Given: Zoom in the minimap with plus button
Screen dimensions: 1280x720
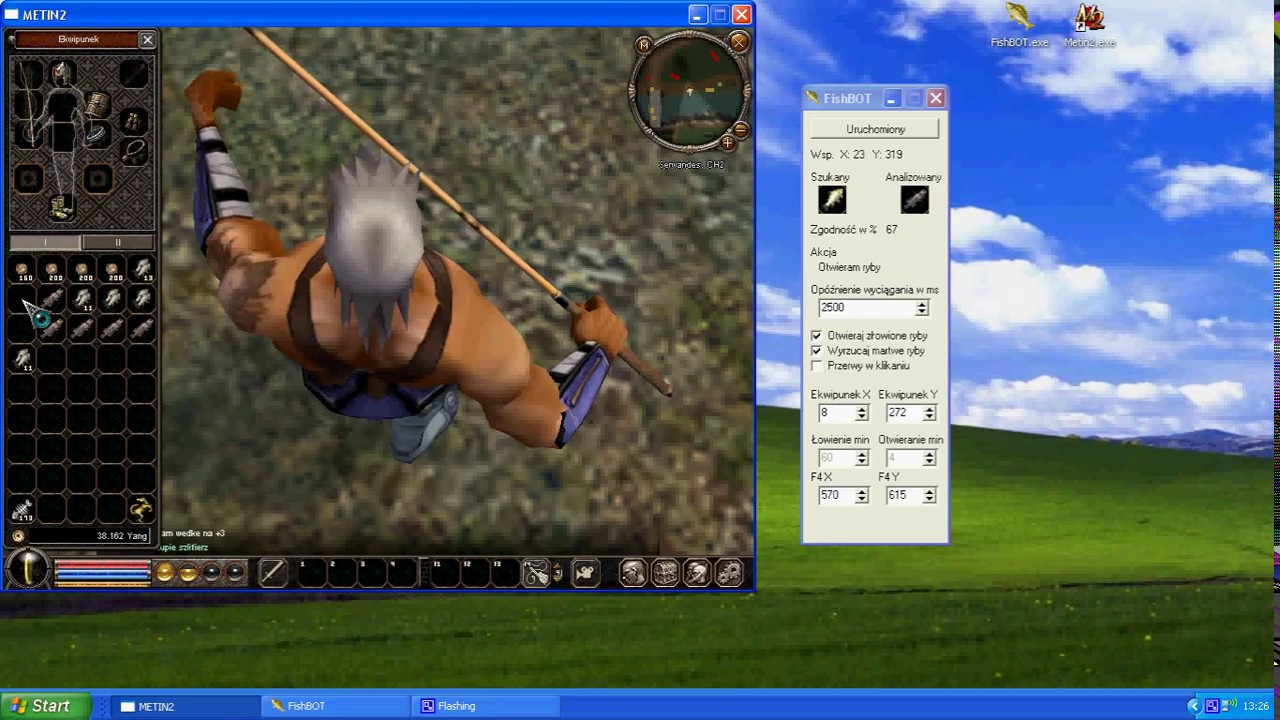Looking at the screenshot, I should 727,144.
